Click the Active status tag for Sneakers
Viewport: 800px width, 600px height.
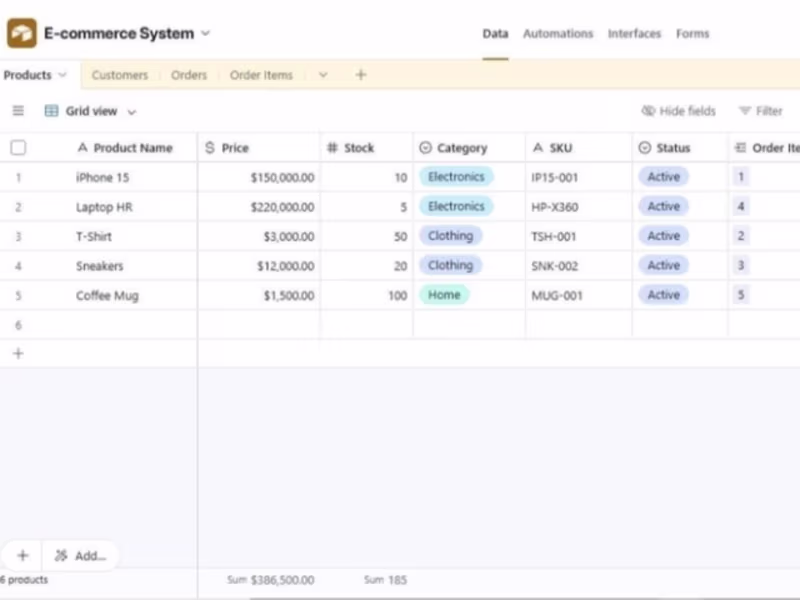coord(663,265)
